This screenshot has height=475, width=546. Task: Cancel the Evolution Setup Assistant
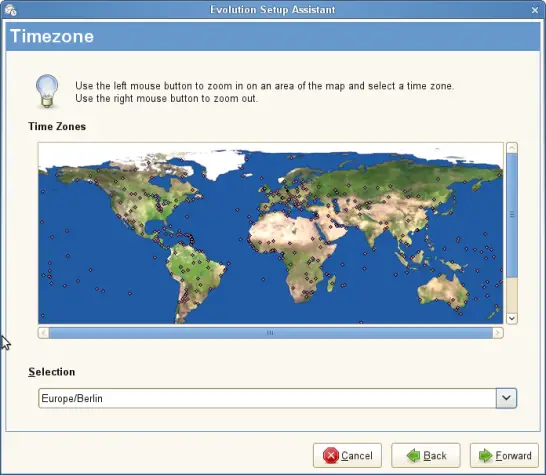[x=347, y=455]
